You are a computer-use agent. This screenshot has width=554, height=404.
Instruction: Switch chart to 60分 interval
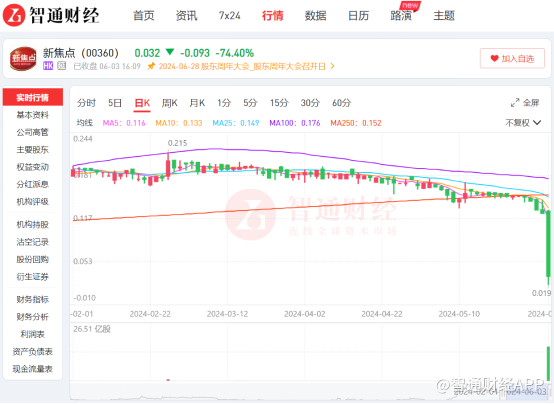tap(342, 103)
